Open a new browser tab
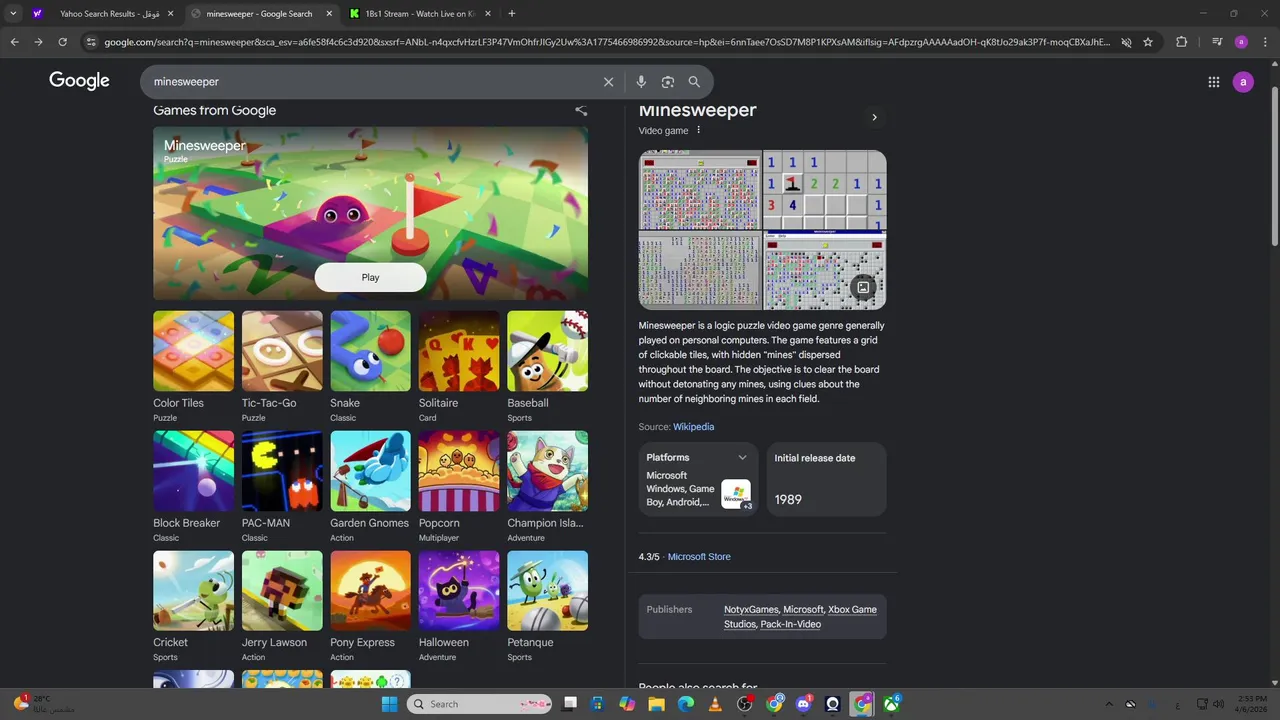The height and width of the screenshot is (720, 1280). coord(512,14)
